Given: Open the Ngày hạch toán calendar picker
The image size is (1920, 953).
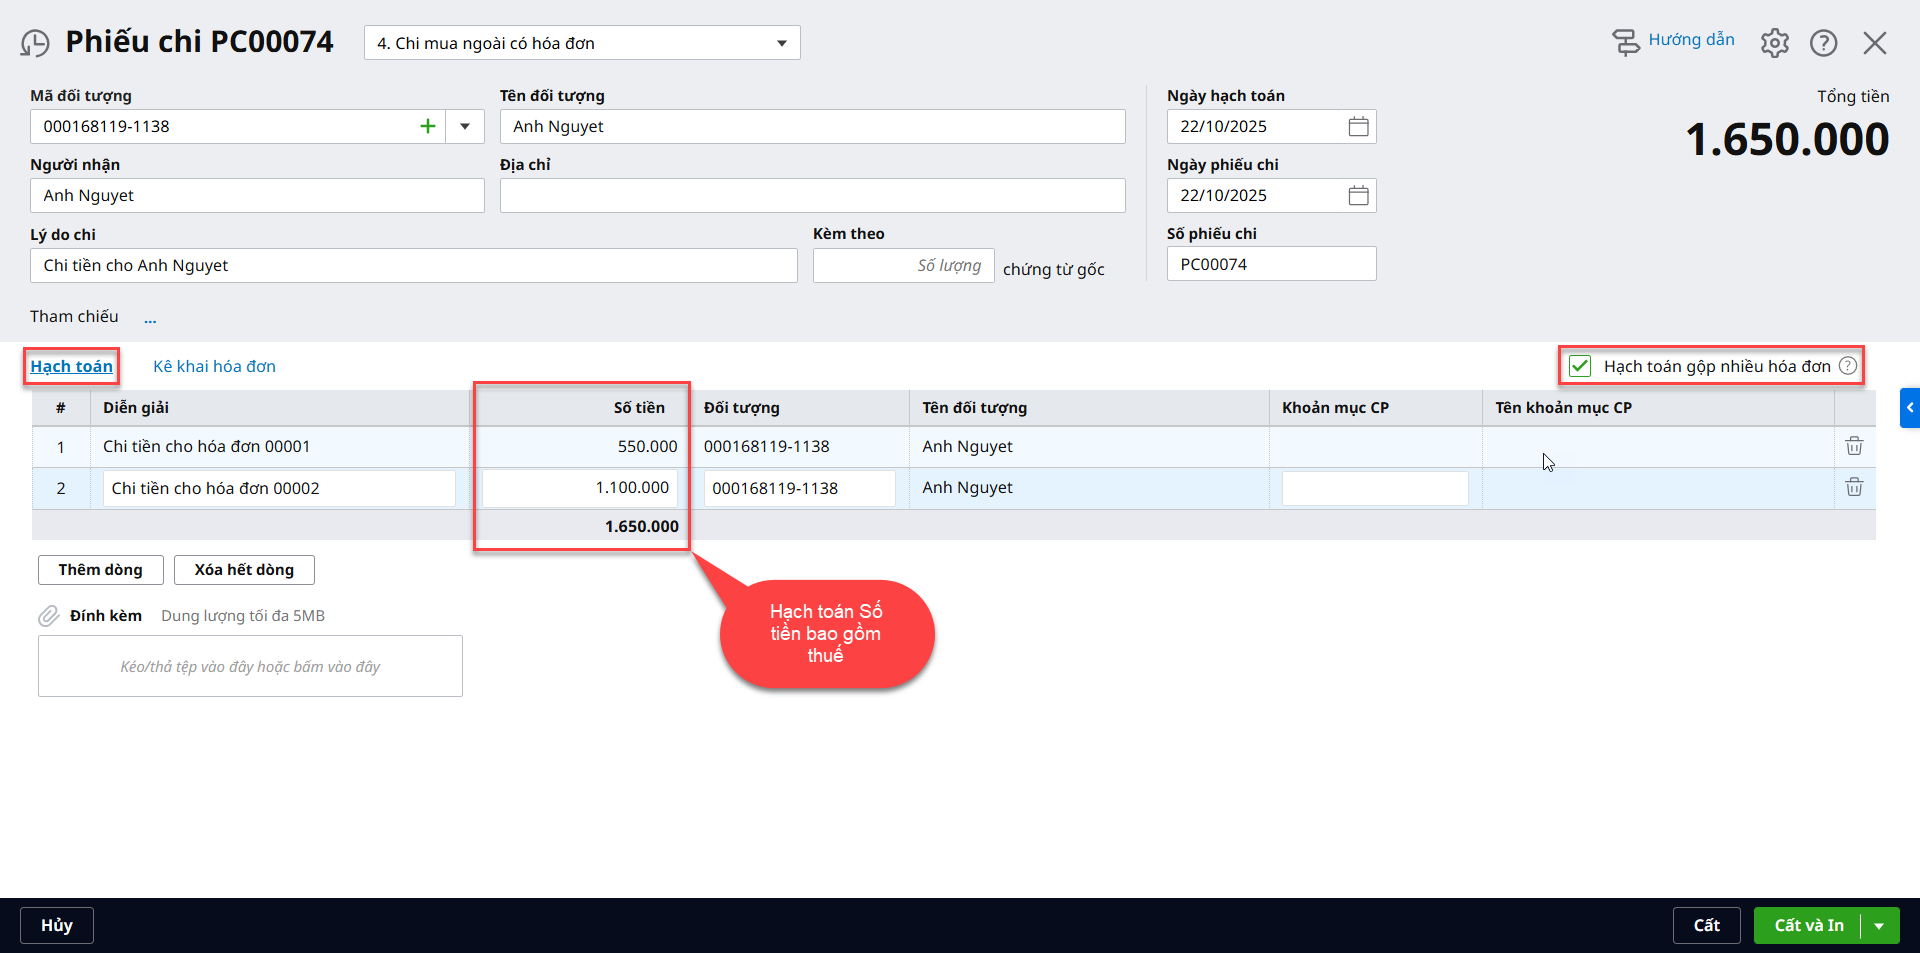Looking at the screenshot, I should 1357,126.
